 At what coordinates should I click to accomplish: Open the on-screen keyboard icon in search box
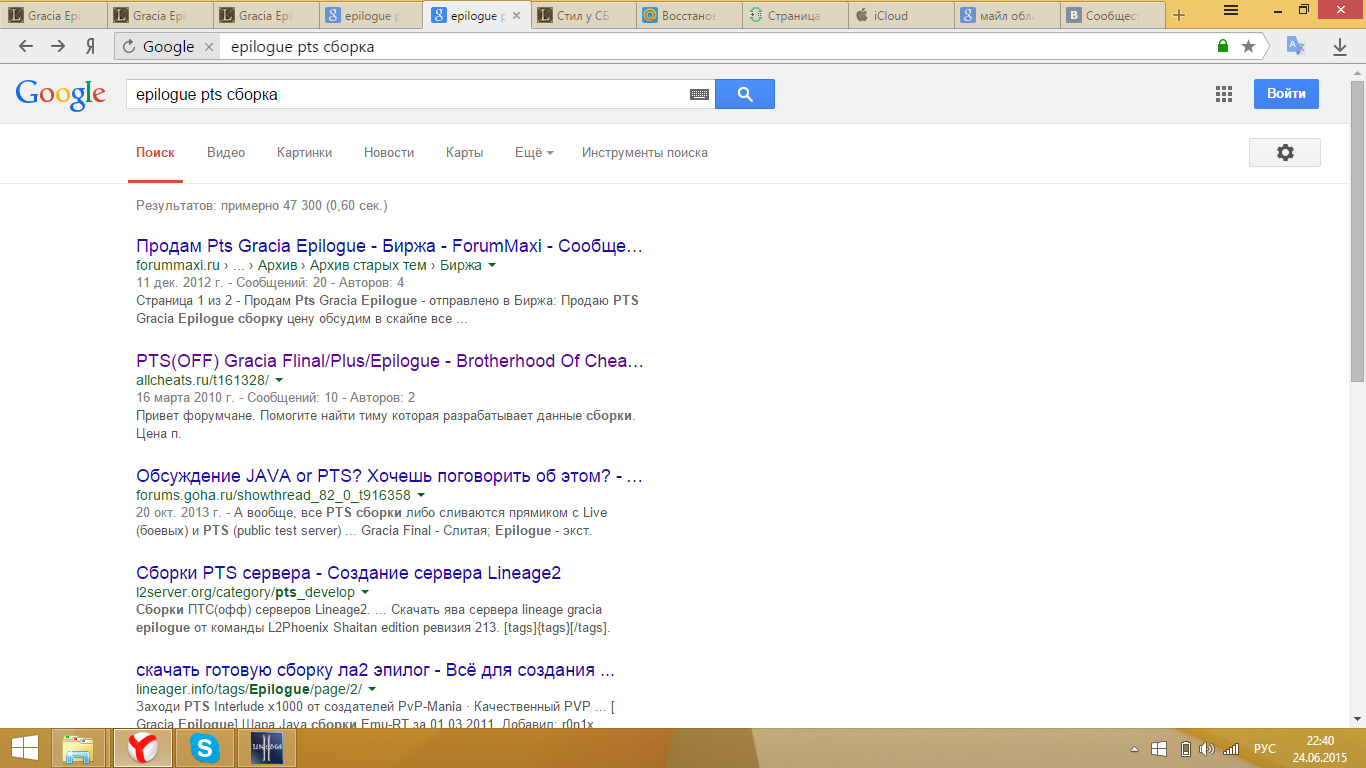pos(699,94)
